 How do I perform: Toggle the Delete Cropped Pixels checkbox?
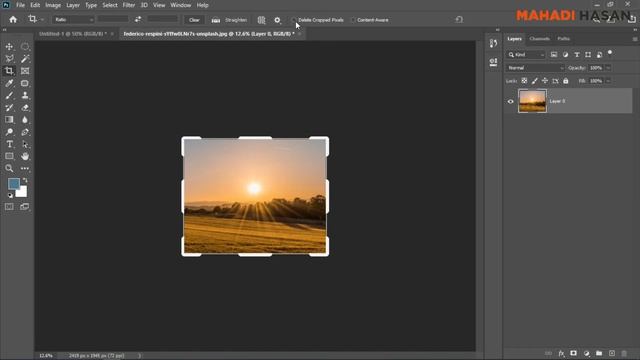coord(293,20)
